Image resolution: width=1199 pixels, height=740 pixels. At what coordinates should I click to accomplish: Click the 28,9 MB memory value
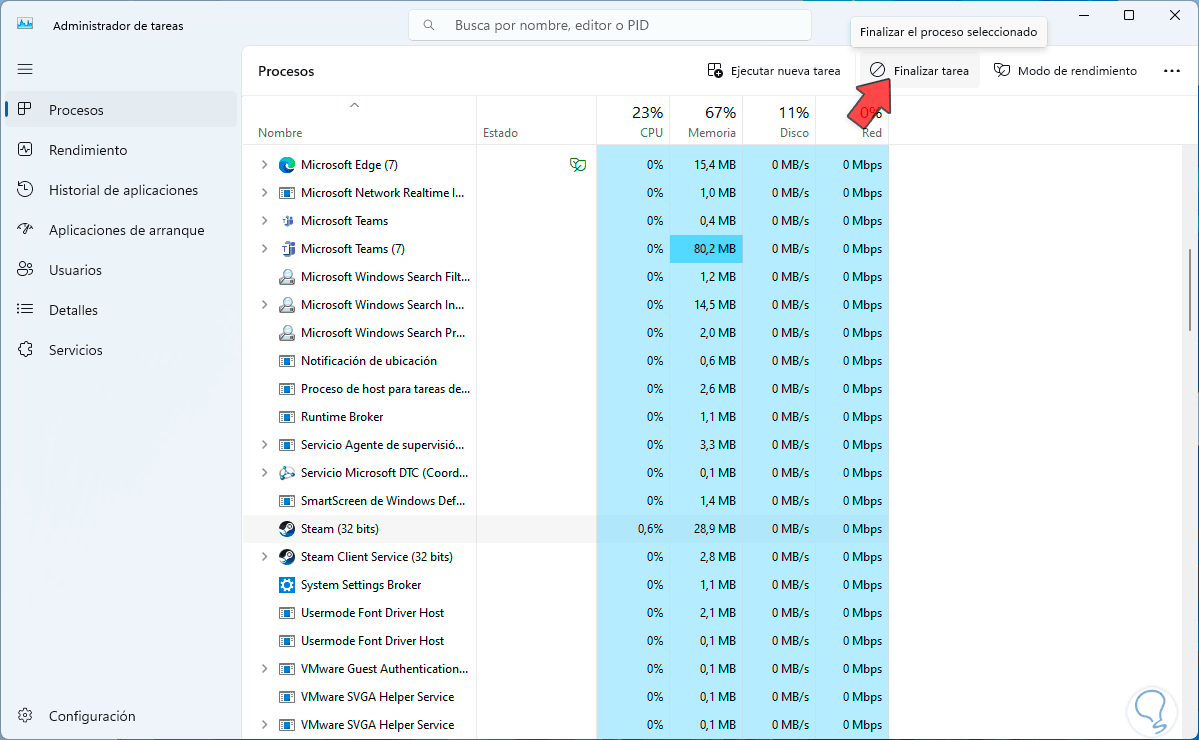(715, 528)
